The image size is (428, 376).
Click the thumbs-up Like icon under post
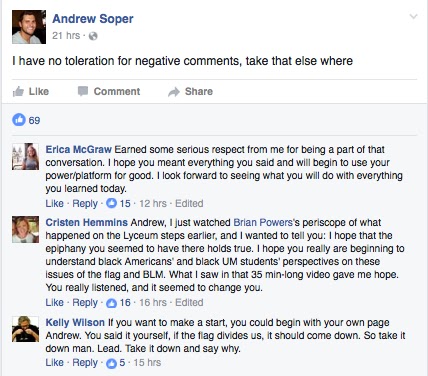tap(18, 91)
